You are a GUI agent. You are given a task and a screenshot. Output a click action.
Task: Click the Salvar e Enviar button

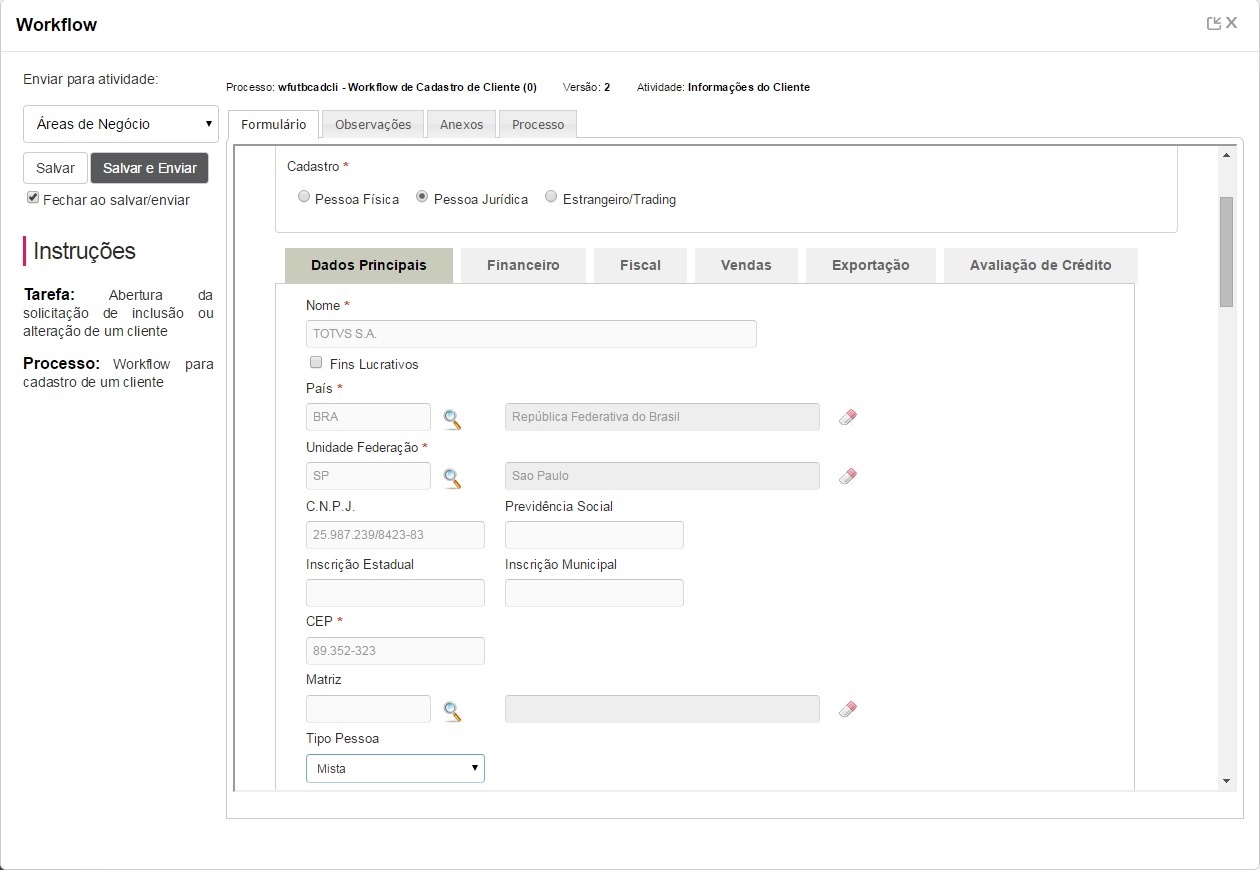point(150,168)
